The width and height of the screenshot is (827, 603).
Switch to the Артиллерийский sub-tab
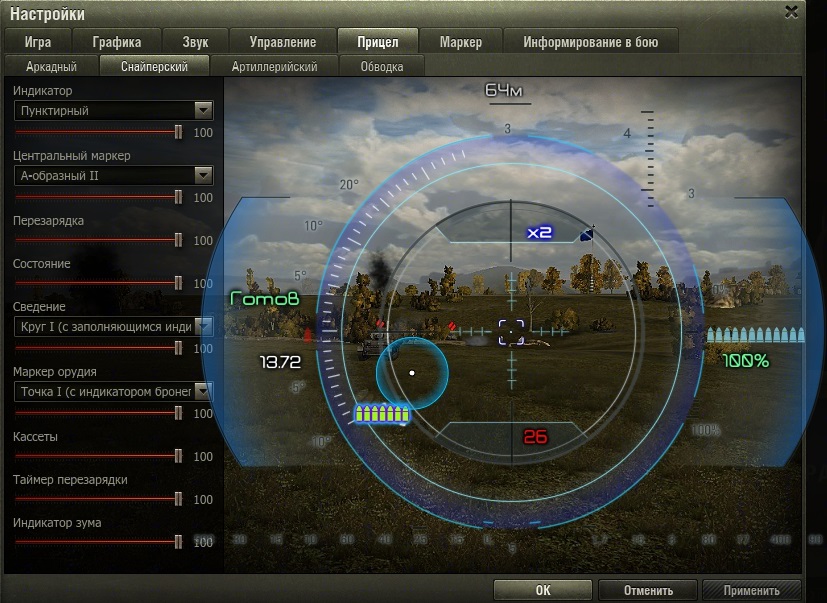point(274,66)
